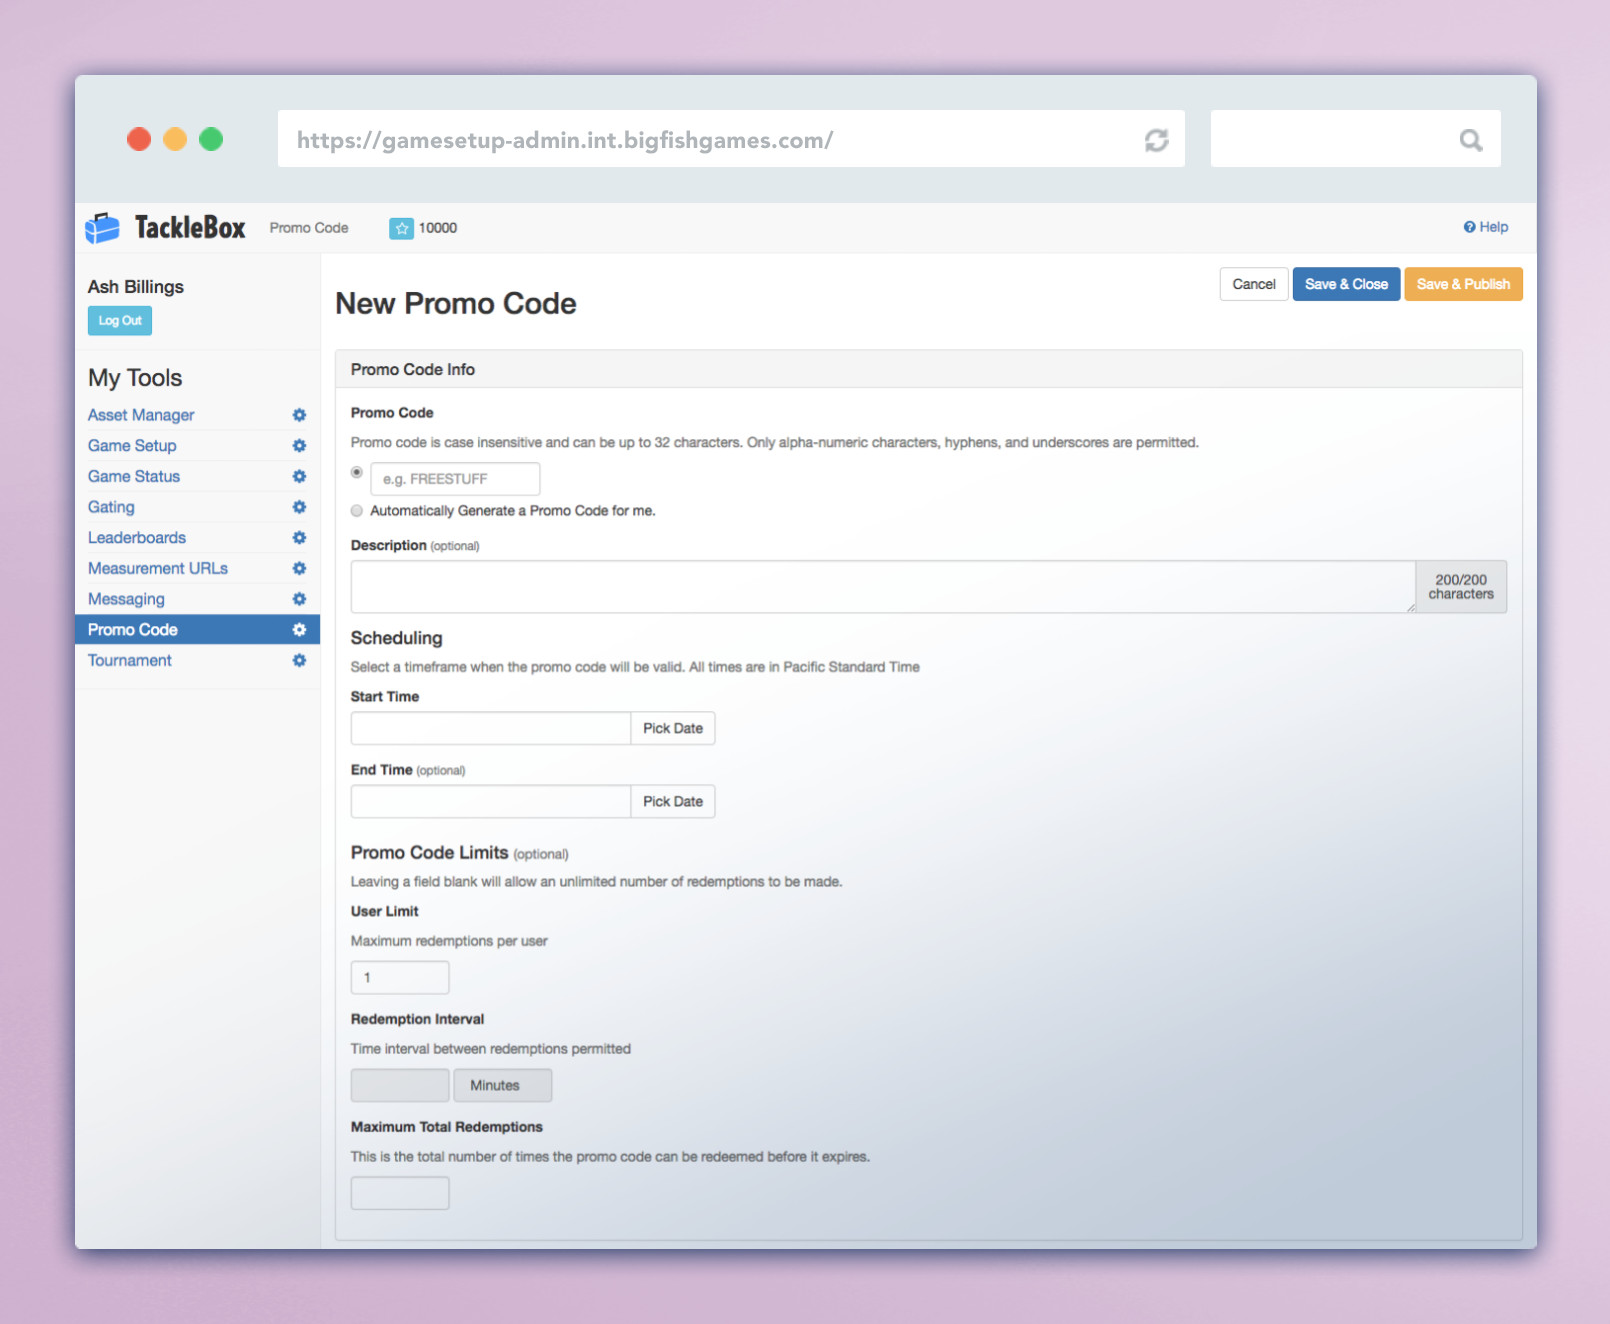Focus the promo code FREESTUFF input field
Image resolution: width=1610 pixels, height=1324 pixels.
click(455, 479)
